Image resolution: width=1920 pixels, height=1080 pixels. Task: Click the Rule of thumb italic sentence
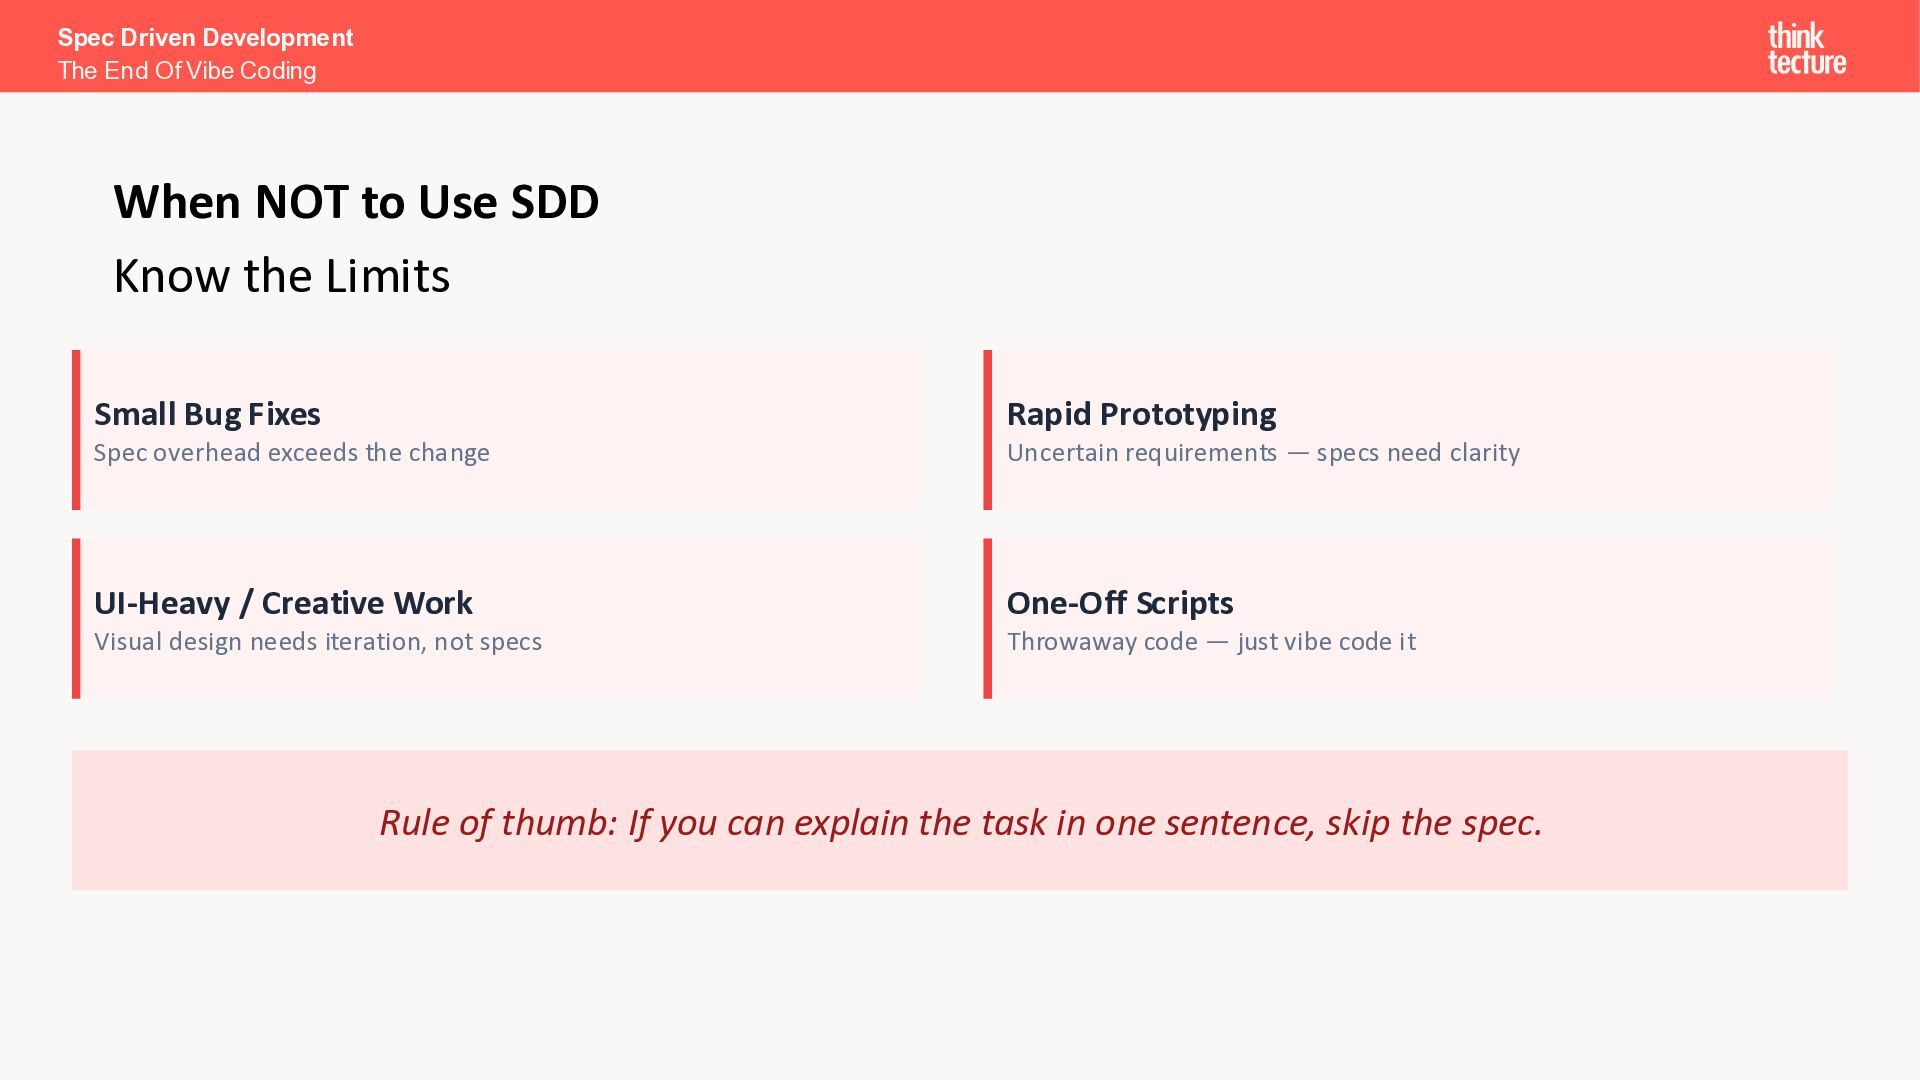tap(960, 822)
